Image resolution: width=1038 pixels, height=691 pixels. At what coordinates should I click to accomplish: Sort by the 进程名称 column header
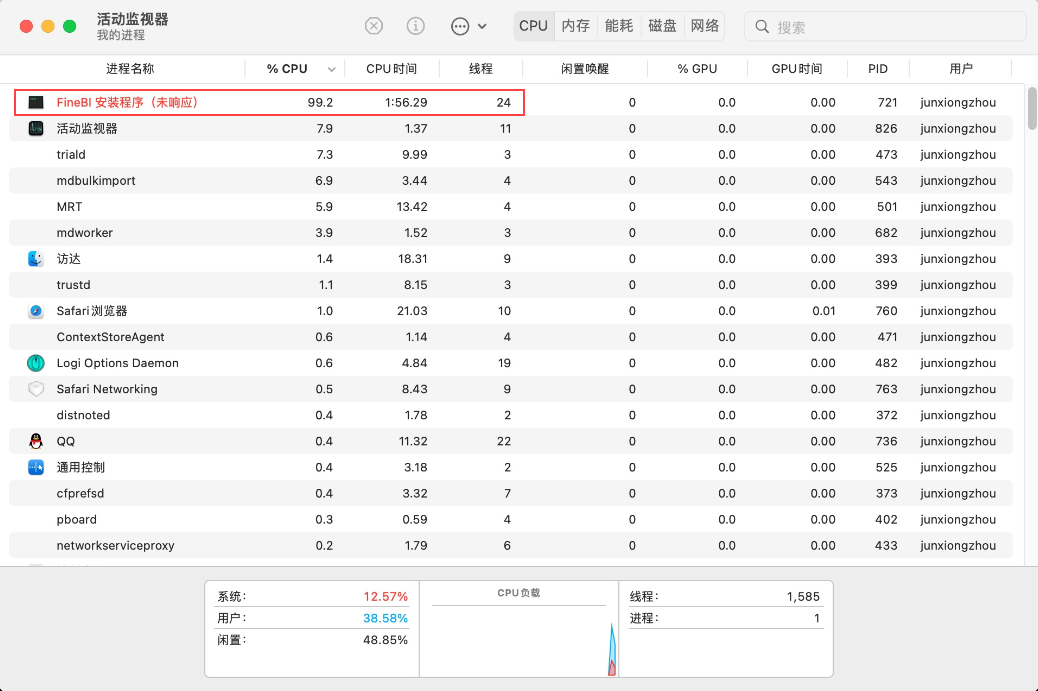pos(130,69)
